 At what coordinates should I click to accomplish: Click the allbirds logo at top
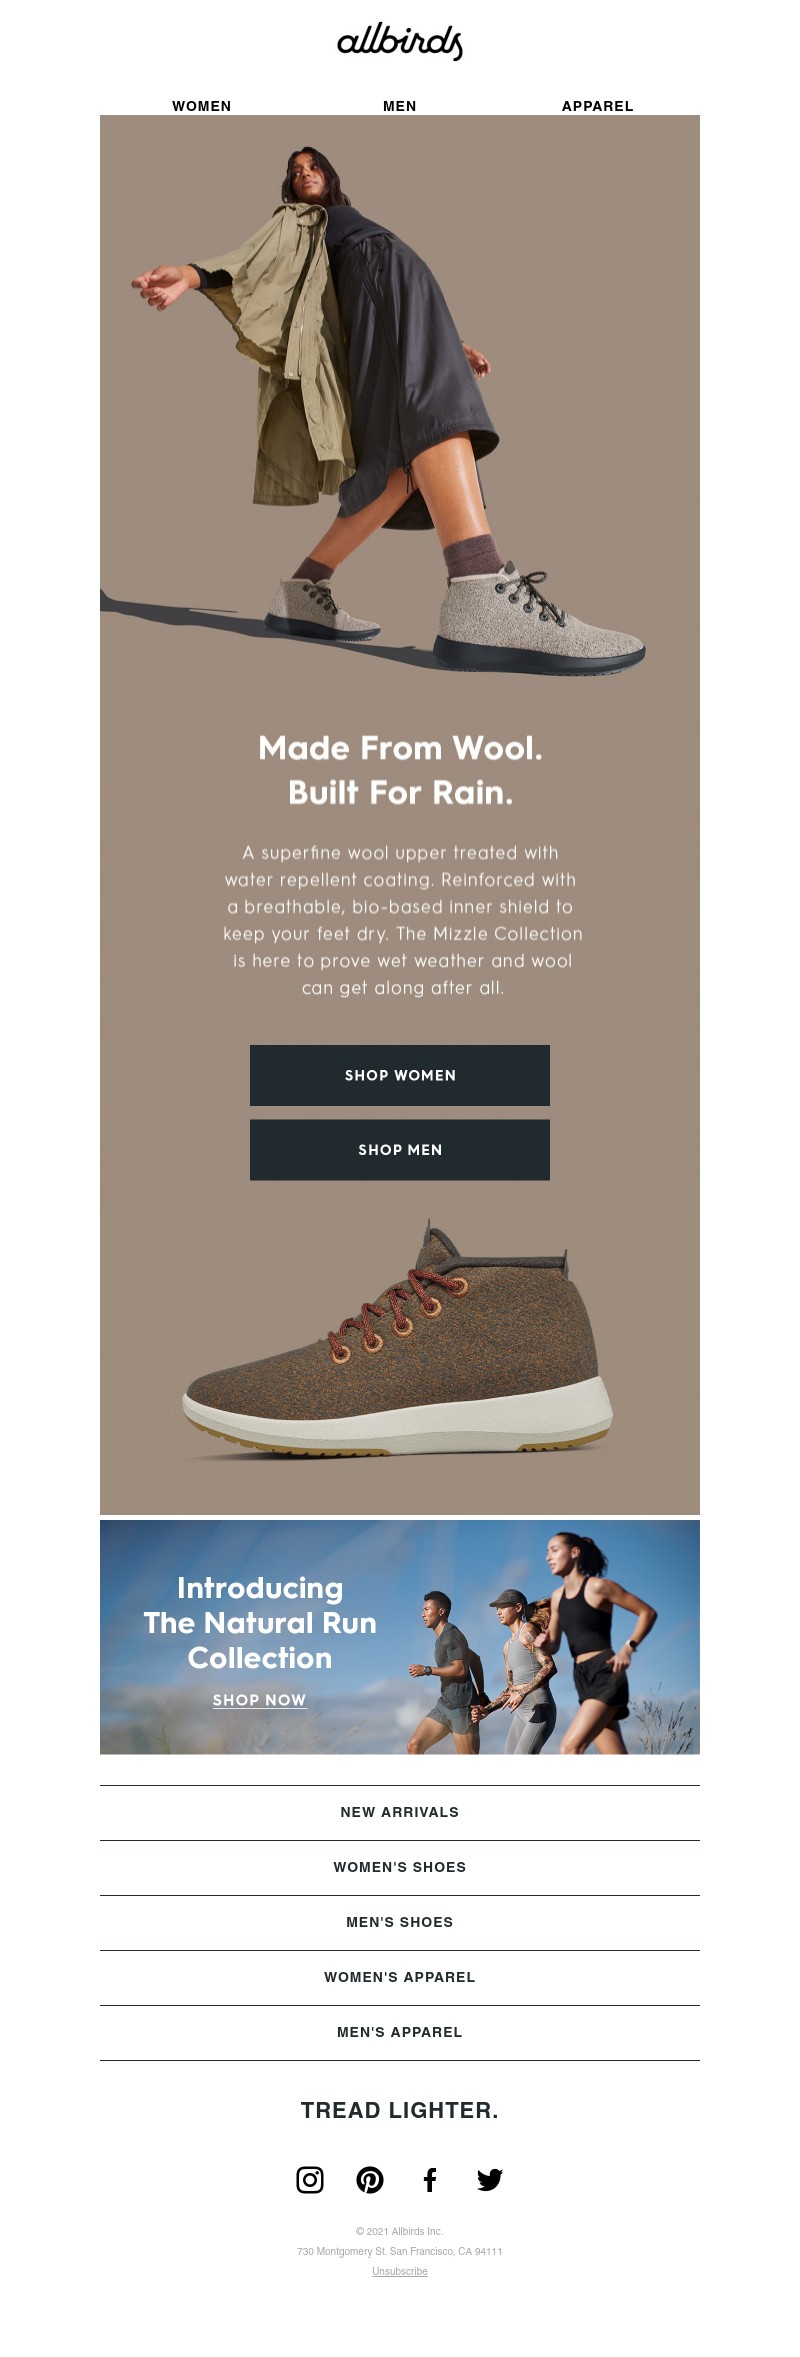click(x=400, y=42)
